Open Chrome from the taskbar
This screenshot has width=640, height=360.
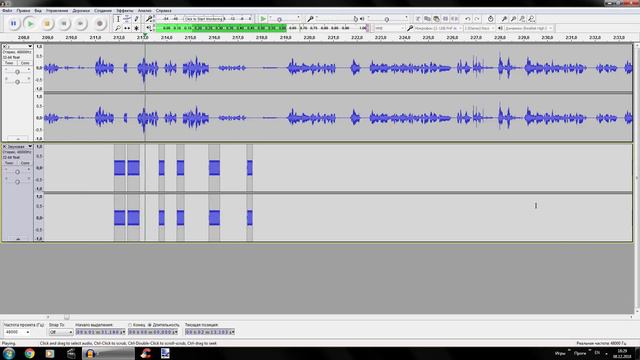coord(29,353)
